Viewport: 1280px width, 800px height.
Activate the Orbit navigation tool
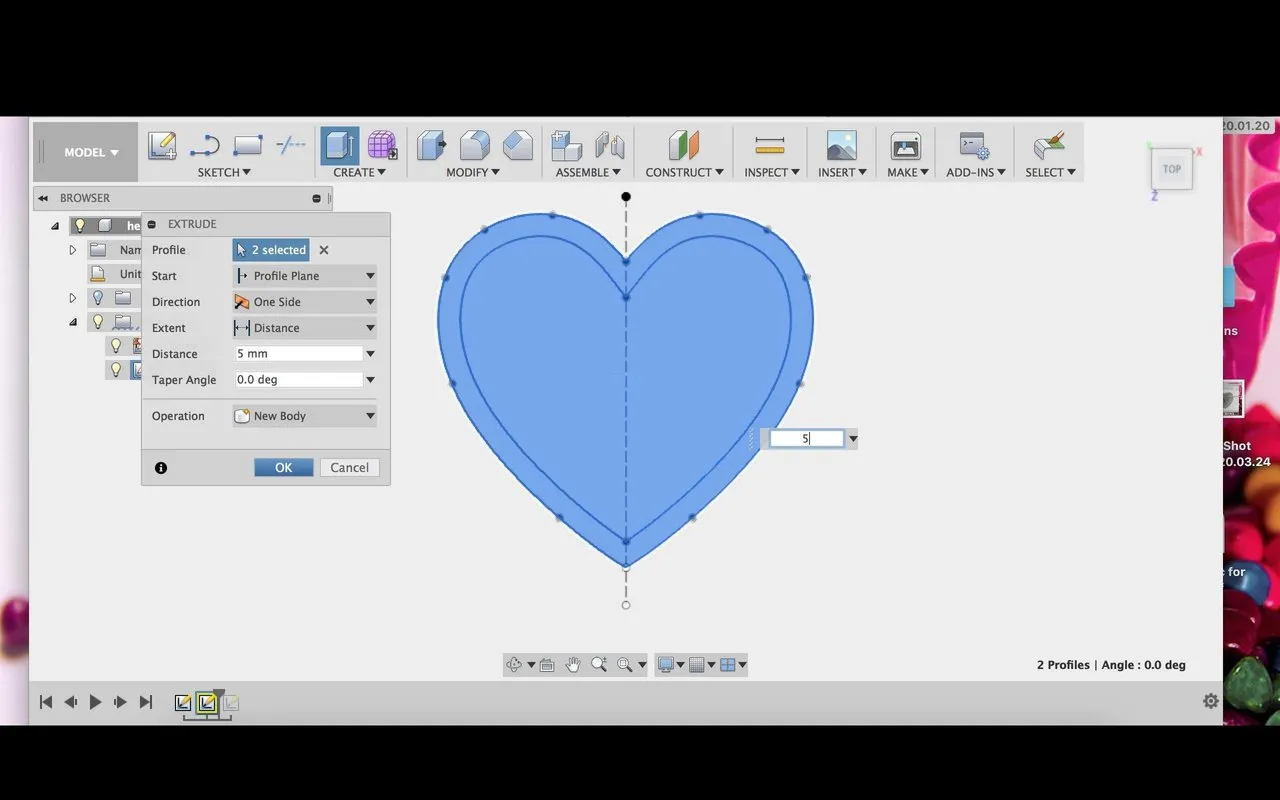(x=514, y=665)
